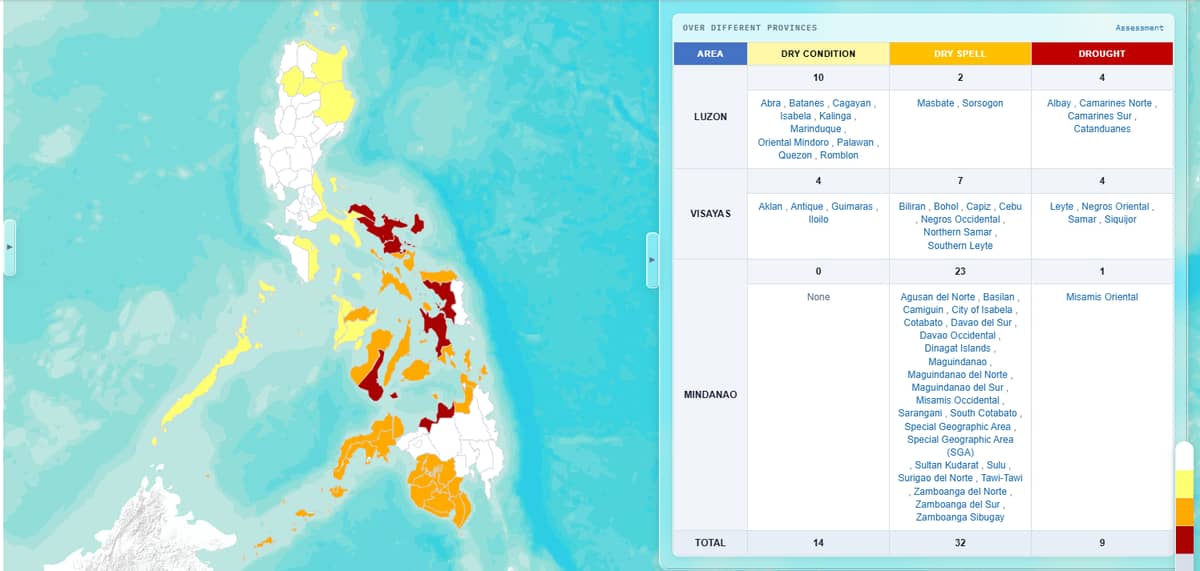Click the Romblon province name
Screen dimensions: 1200x571
(839, 155)
